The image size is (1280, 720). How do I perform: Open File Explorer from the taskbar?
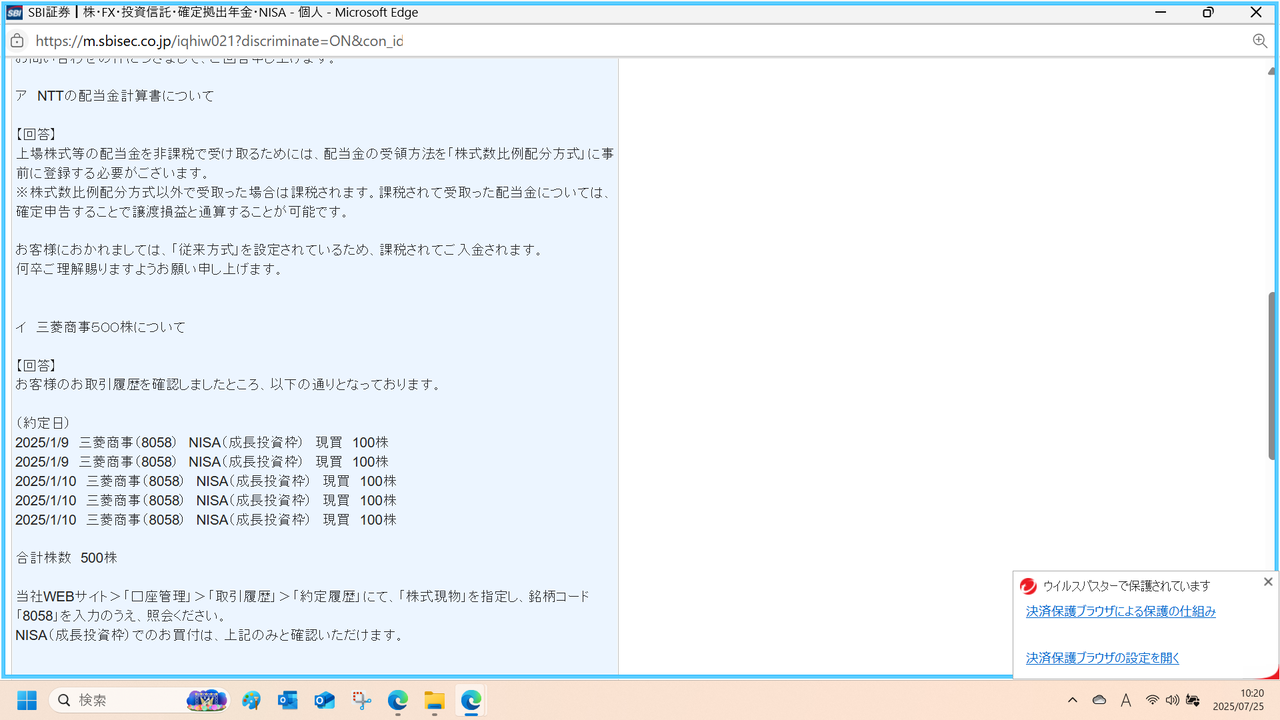(x=434, y=700)
